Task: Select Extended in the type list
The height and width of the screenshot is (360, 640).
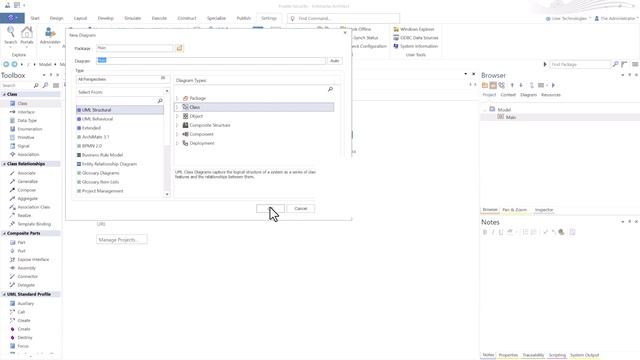Action: (x=91, y=128)
